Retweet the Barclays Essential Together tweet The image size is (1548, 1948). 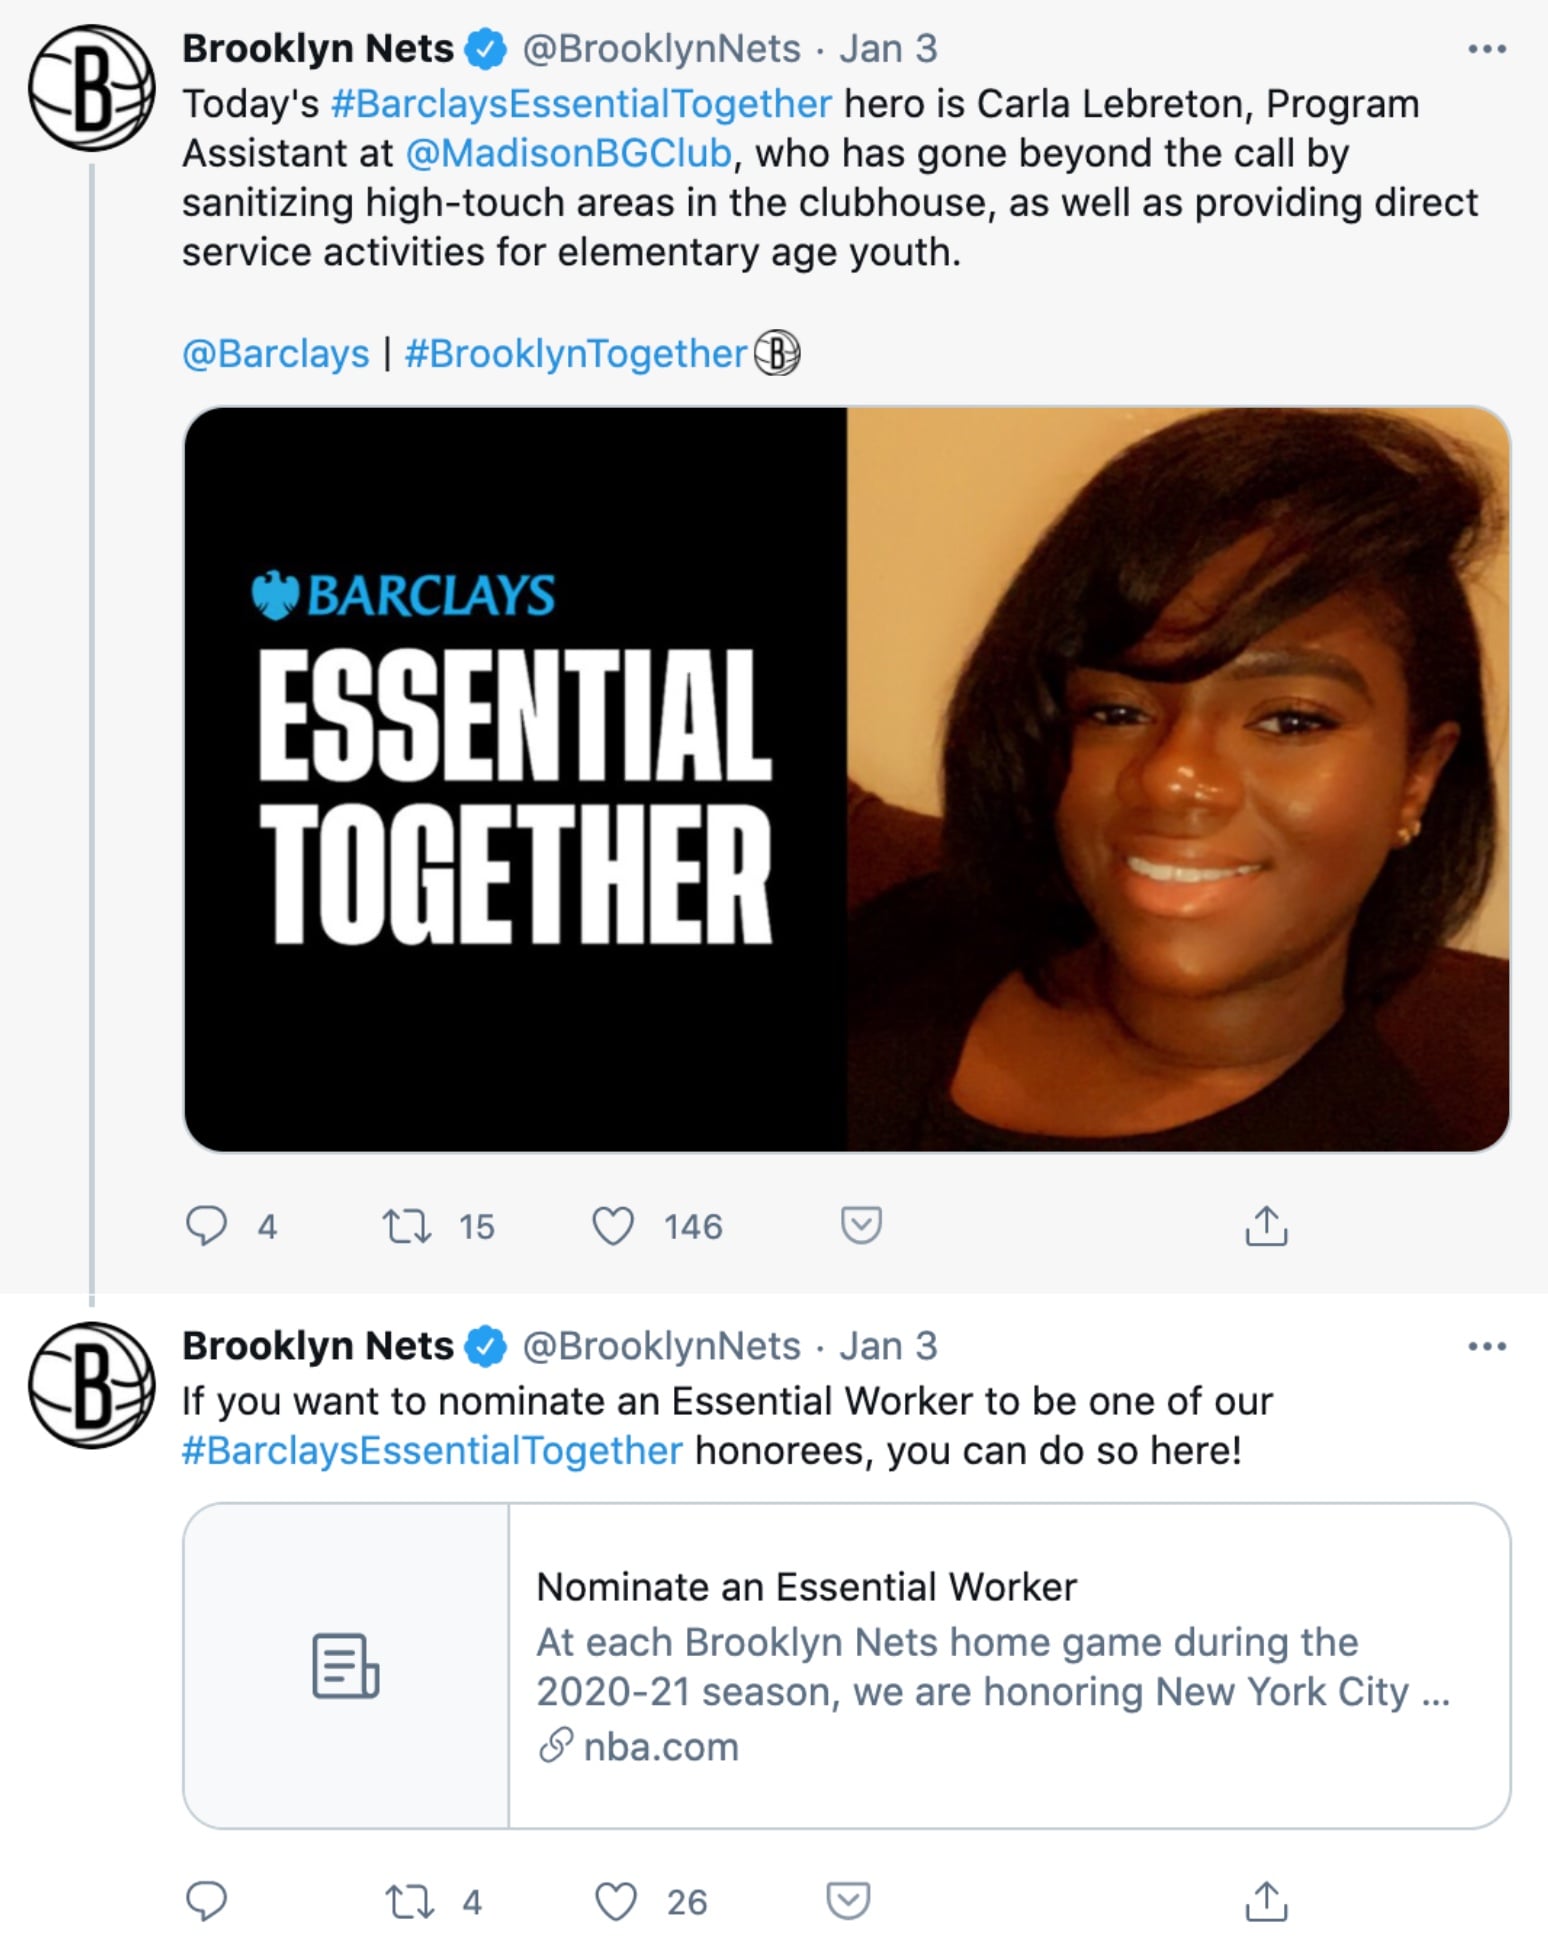pyautogui.click(x=407, y=1225)
